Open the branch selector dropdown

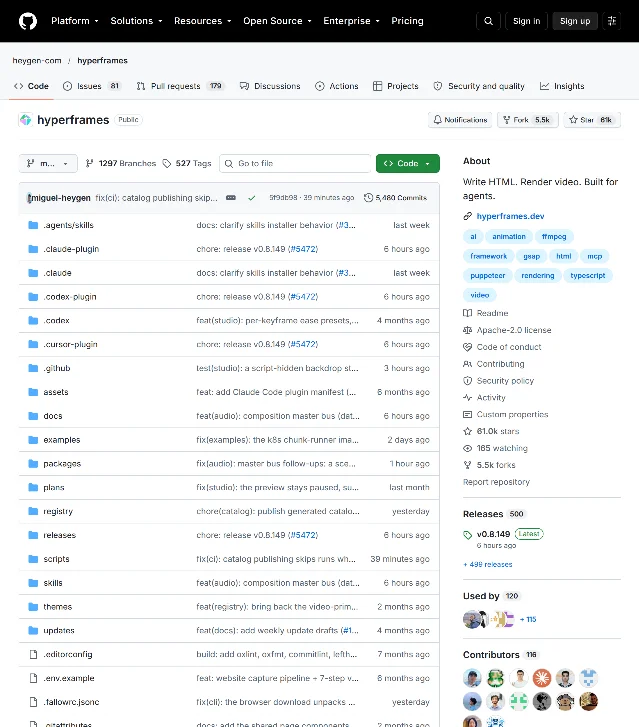pos(48,164)
